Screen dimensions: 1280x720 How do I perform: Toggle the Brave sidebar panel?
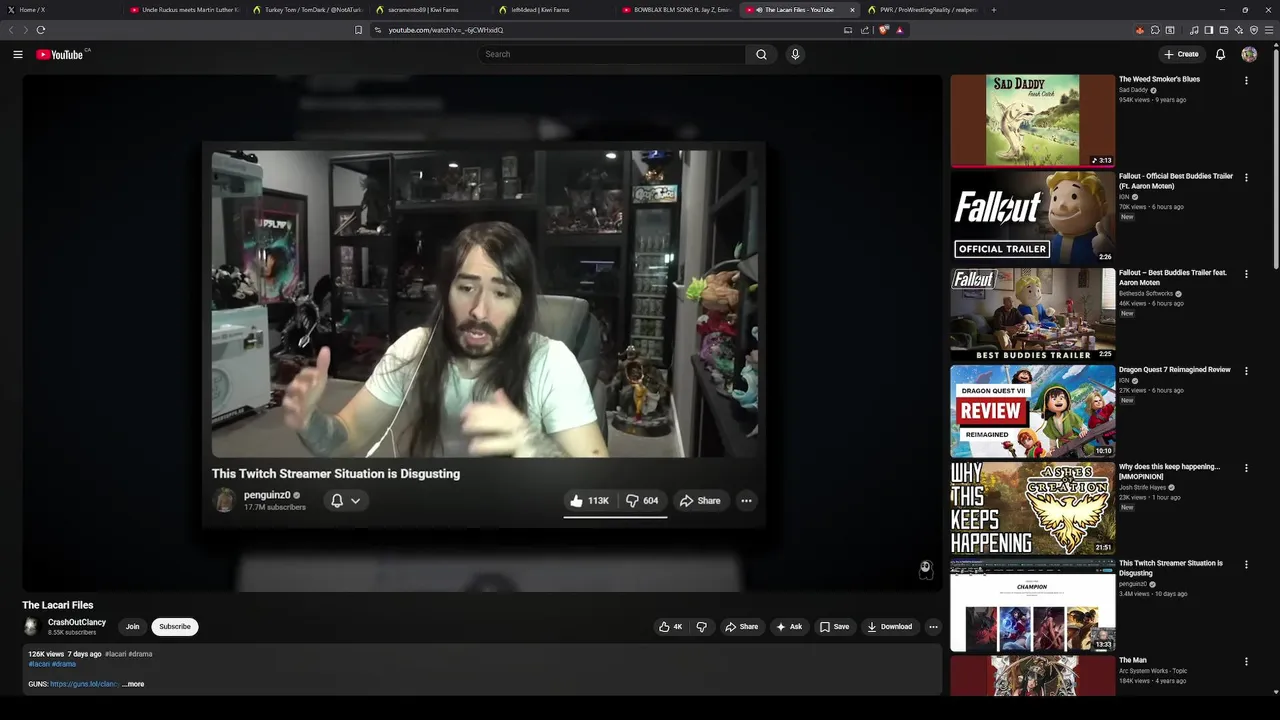coord(1209,30)
